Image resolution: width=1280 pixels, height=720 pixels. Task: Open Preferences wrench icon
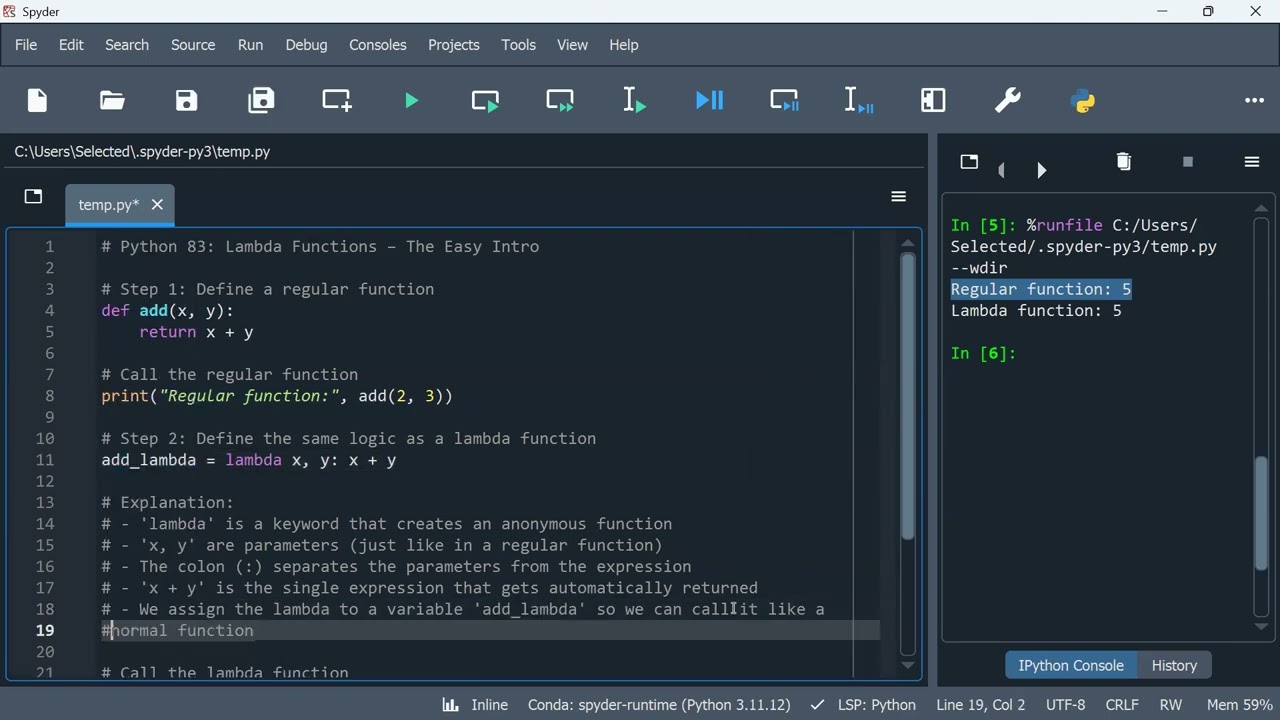pos(1008,100)
